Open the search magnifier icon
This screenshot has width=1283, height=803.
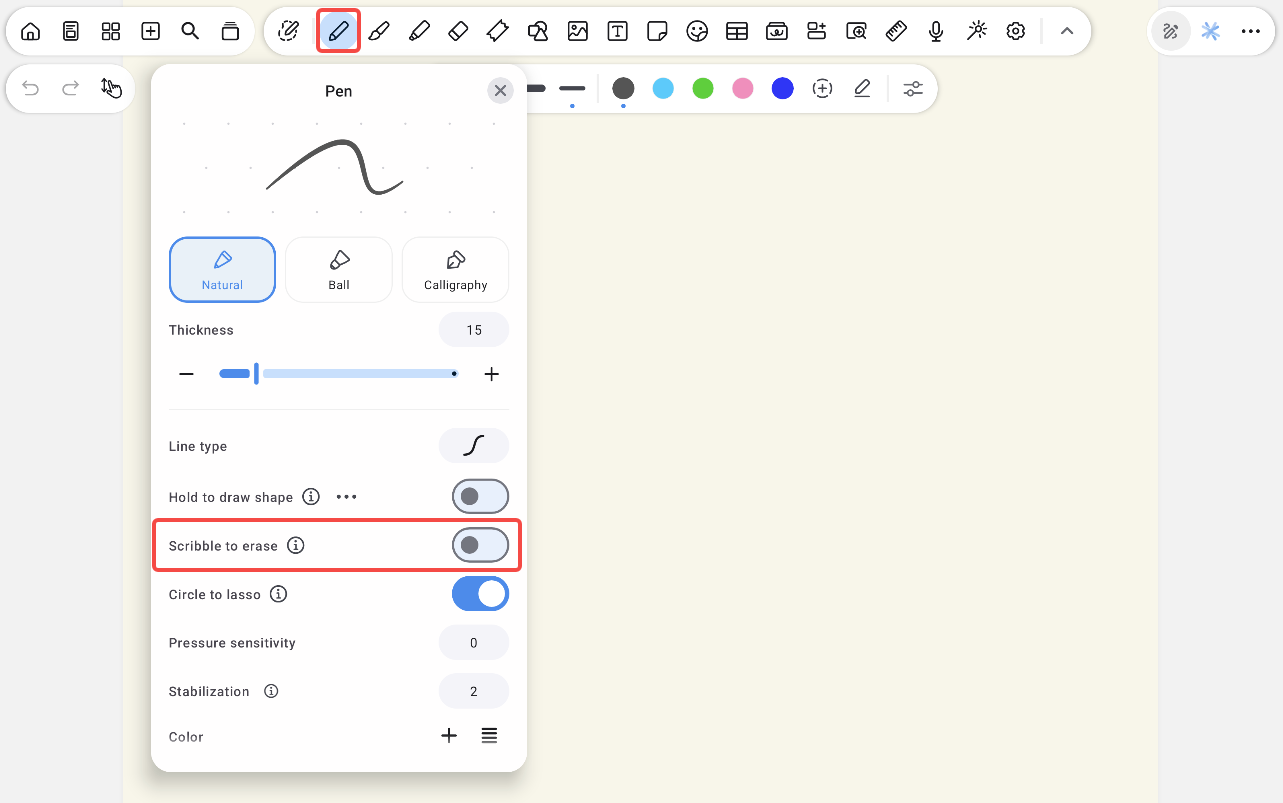(190, 31)
